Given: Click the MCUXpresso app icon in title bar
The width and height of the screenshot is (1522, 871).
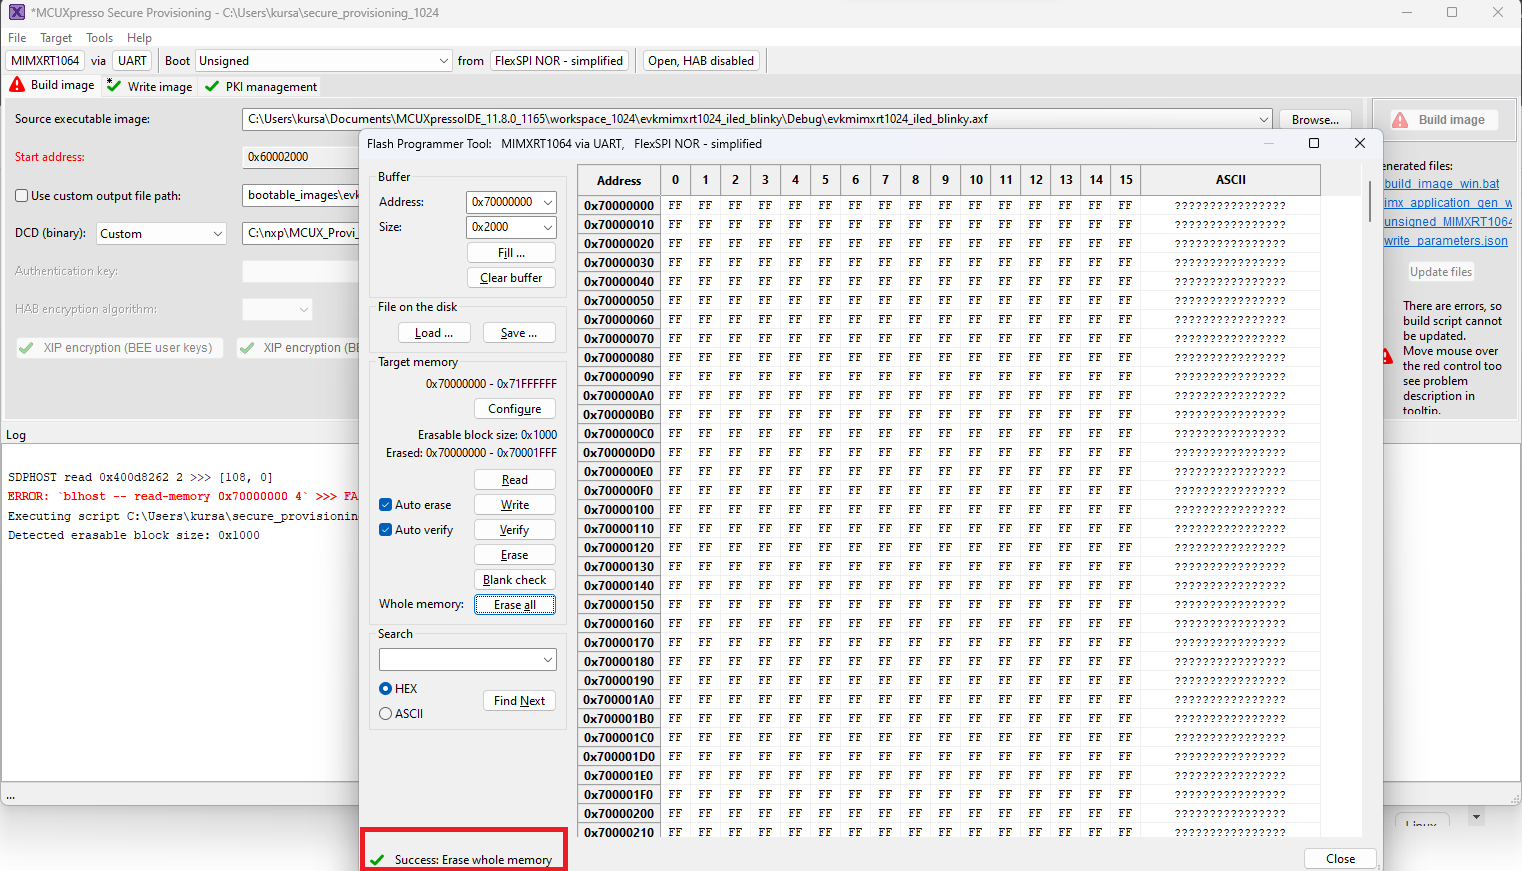Looking at the screenshot, I should click(16, 12).
